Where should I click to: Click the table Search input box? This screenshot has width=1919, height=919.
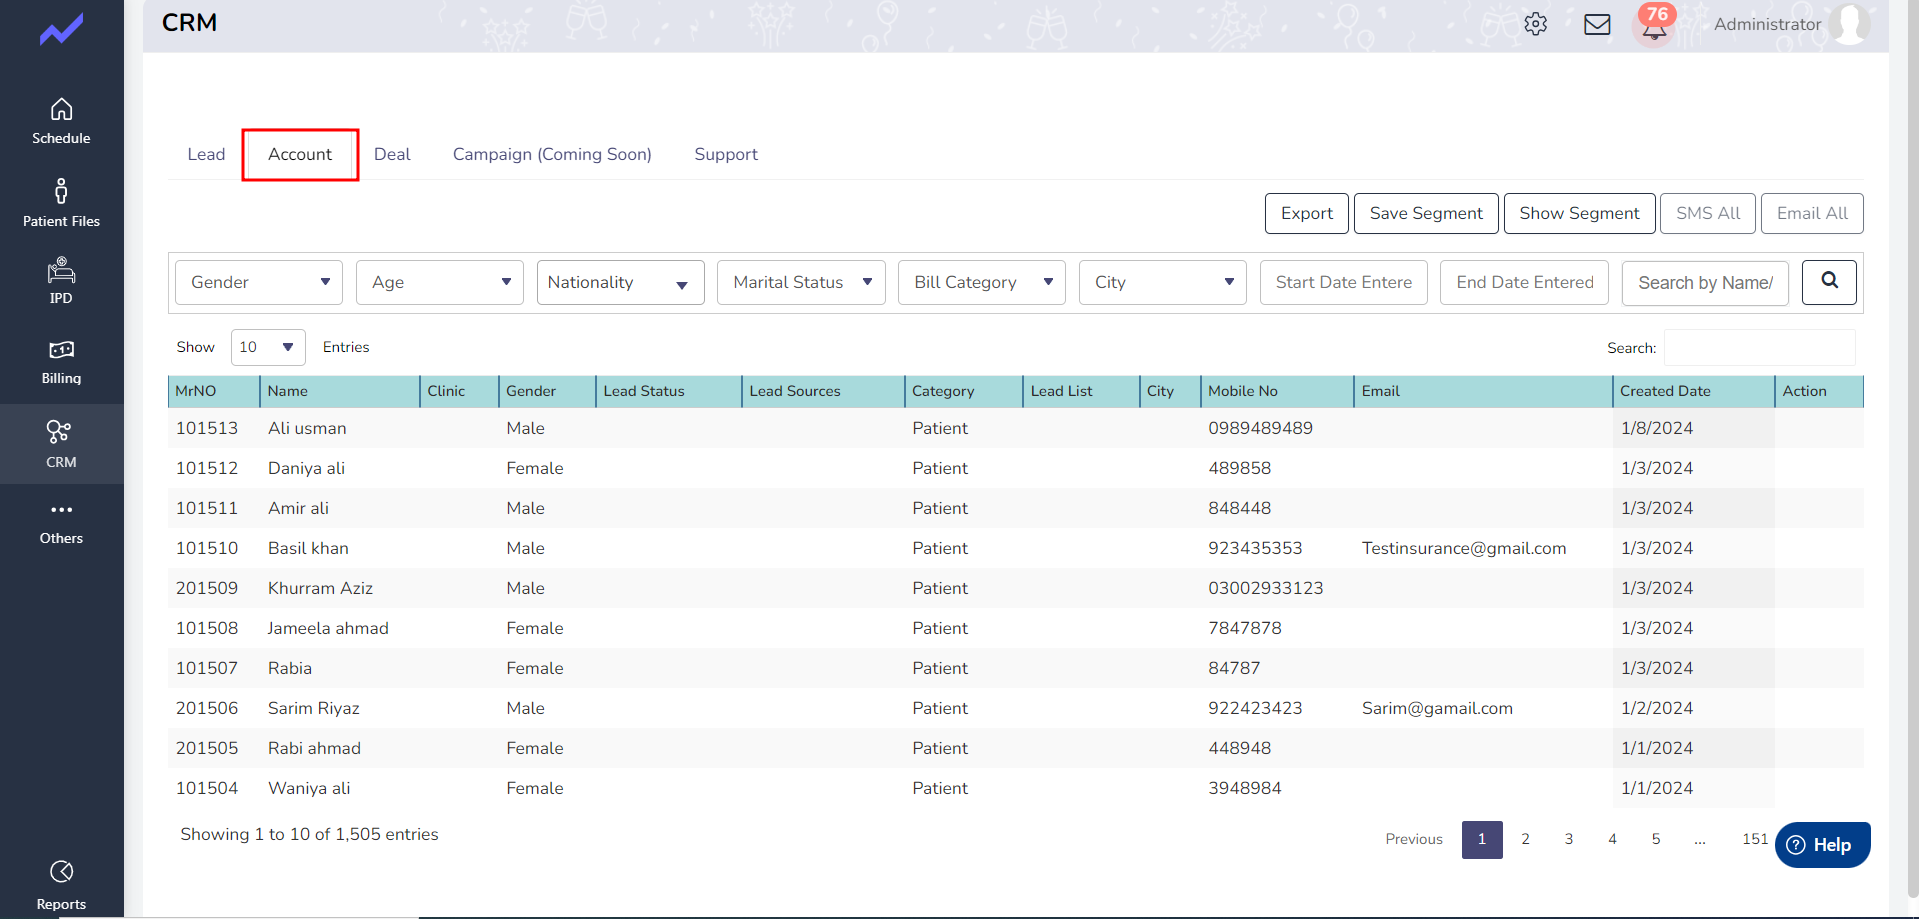tap(1760, 348)
